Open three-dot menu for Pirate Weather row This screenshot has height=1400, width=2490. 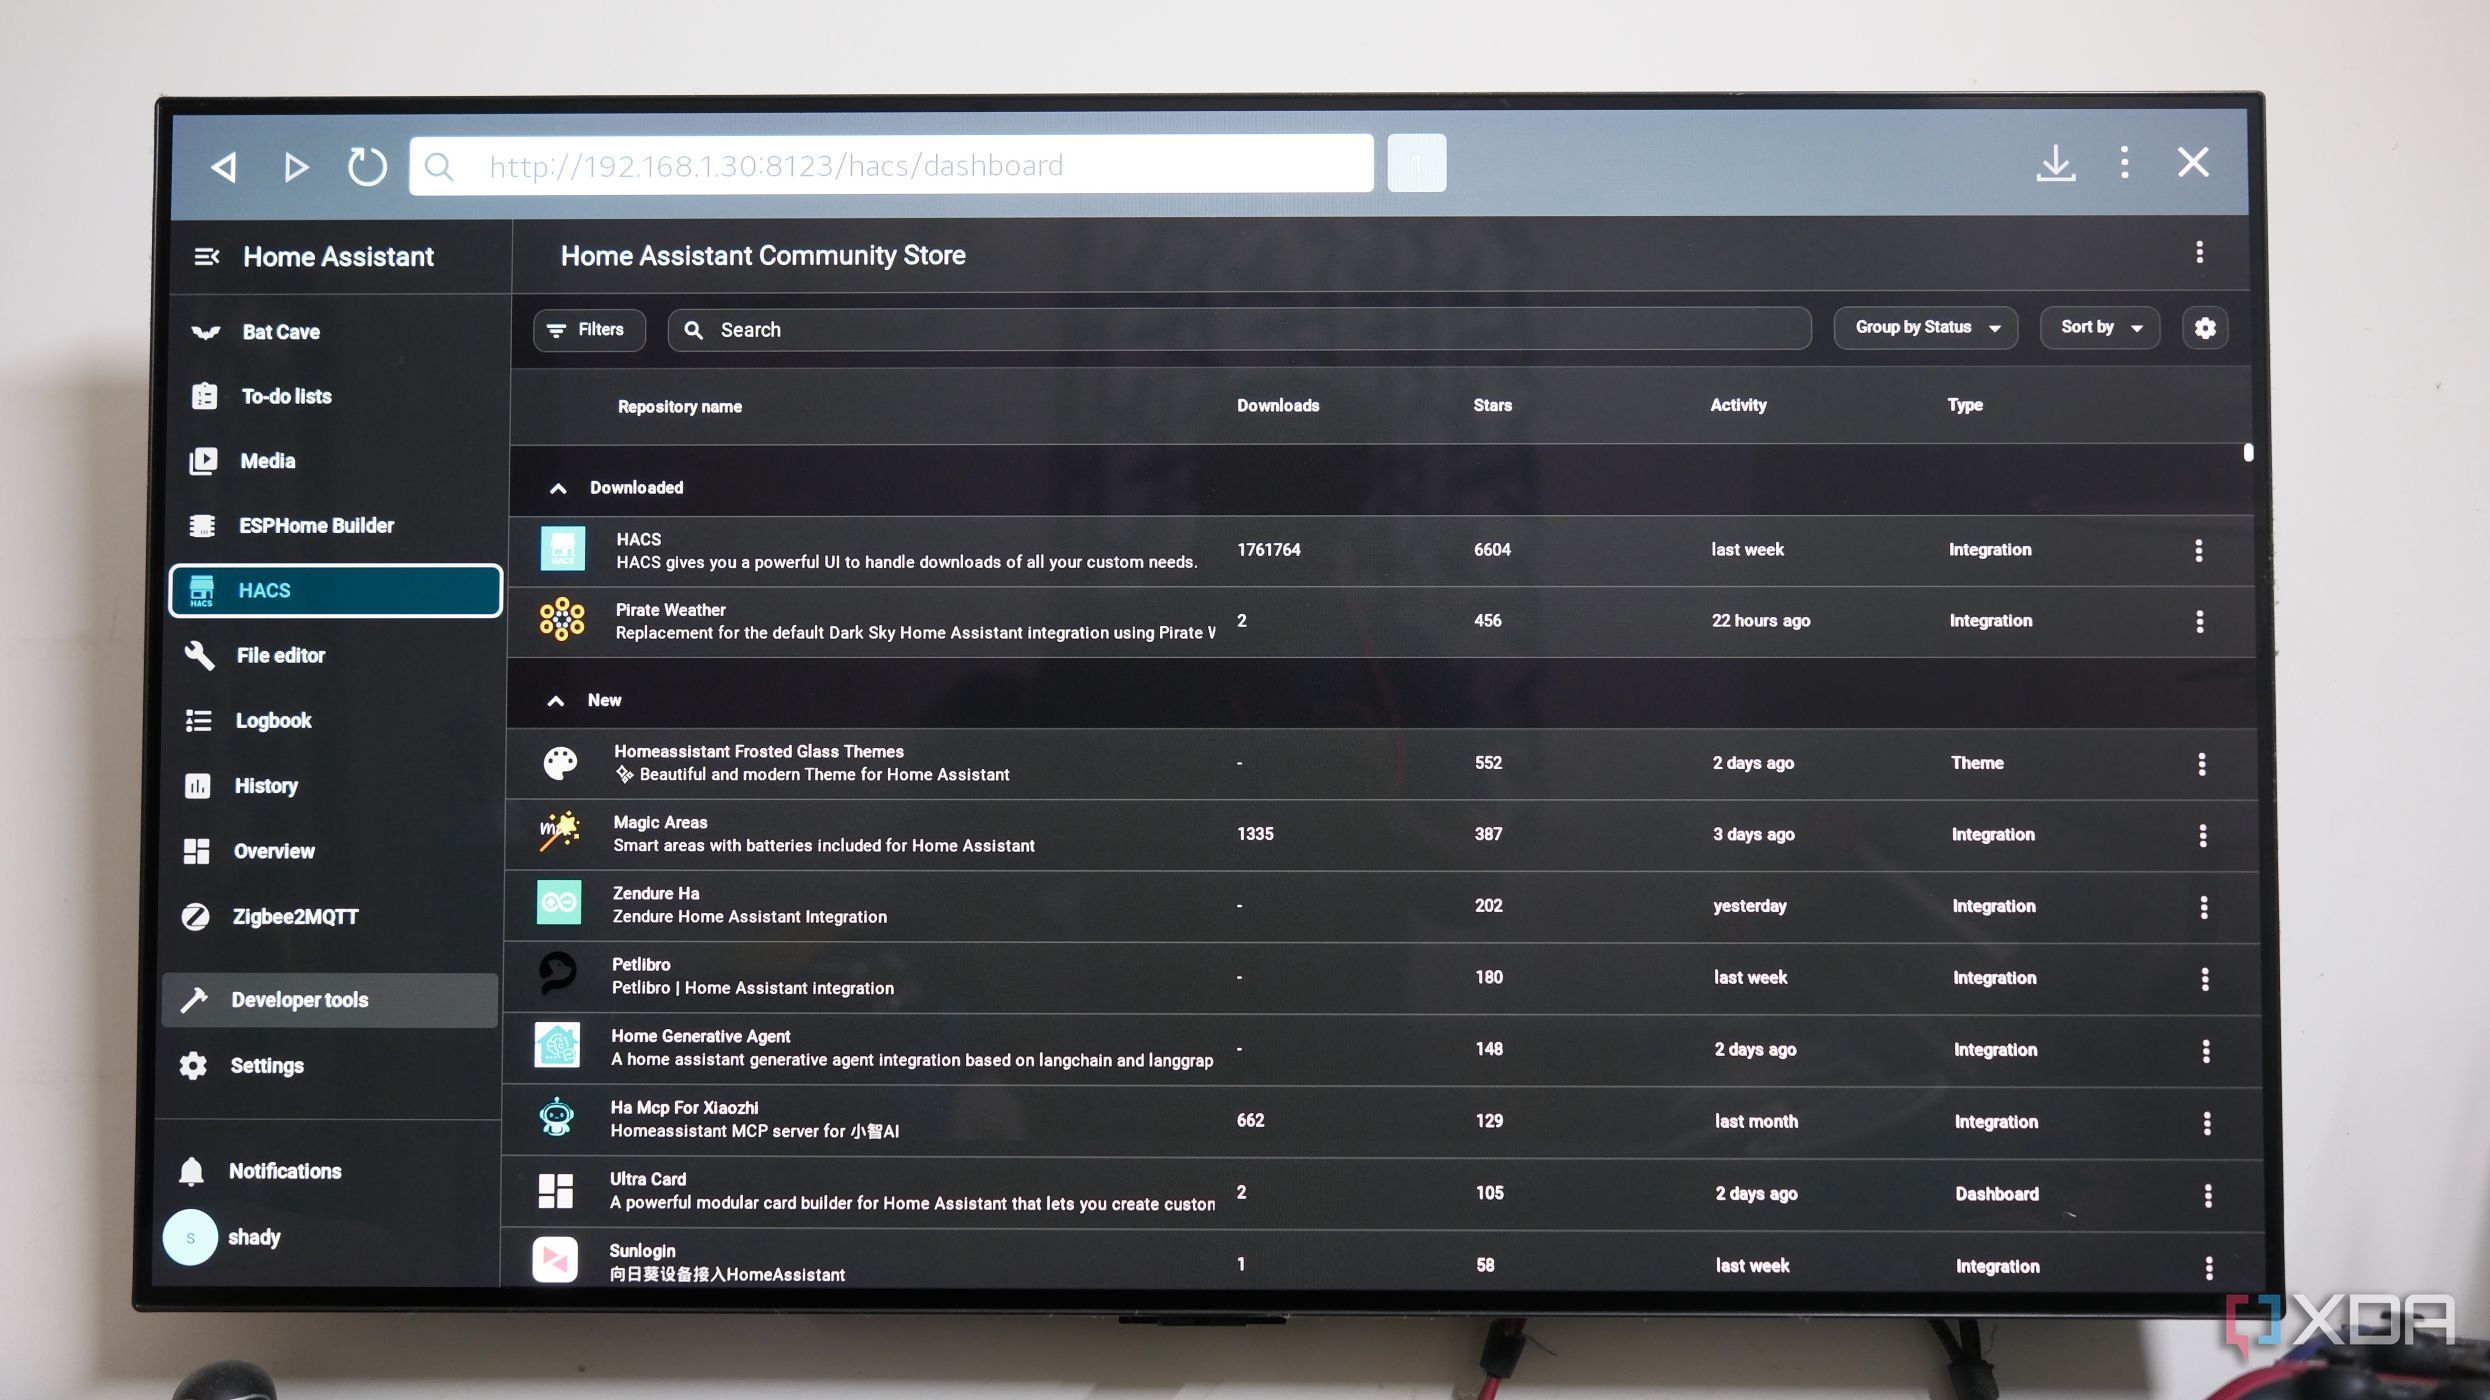2199,622
